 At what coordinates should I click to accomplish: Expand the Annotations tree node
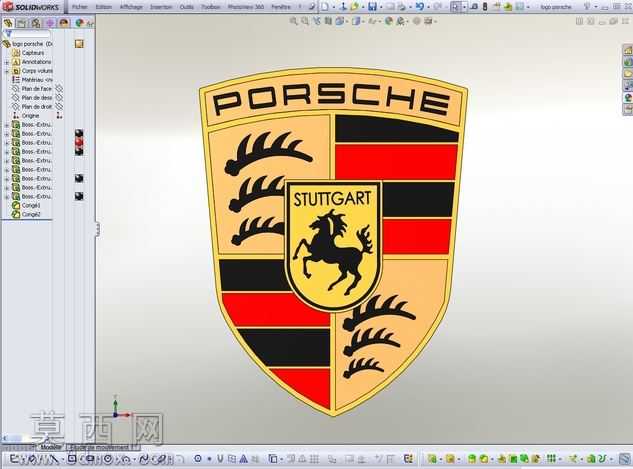click(x=7, y=62)
